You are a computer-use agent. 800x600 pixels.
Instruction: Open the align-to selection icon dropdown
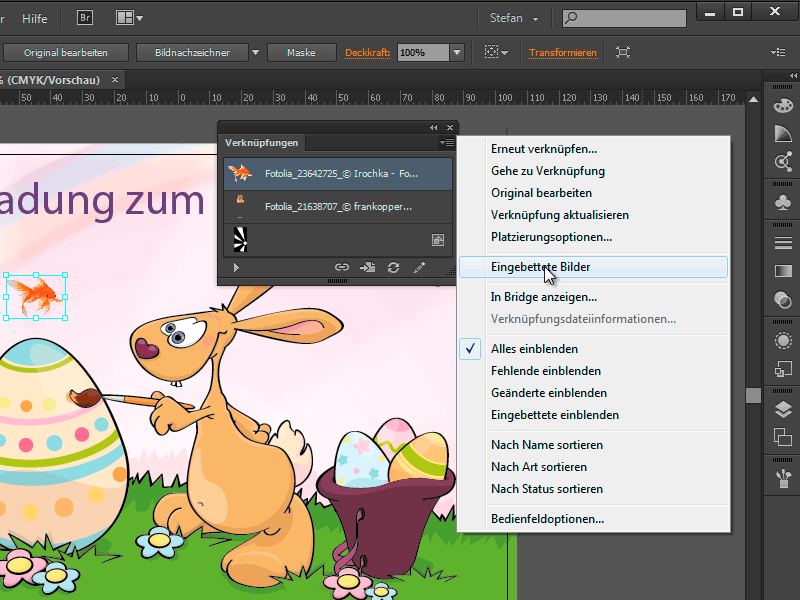(496, 52)
